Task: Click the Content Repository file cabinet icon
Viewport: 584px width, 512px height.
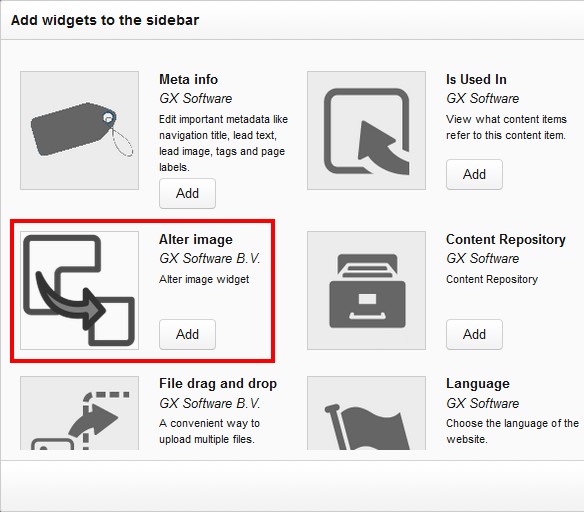Action: point(366,290)
